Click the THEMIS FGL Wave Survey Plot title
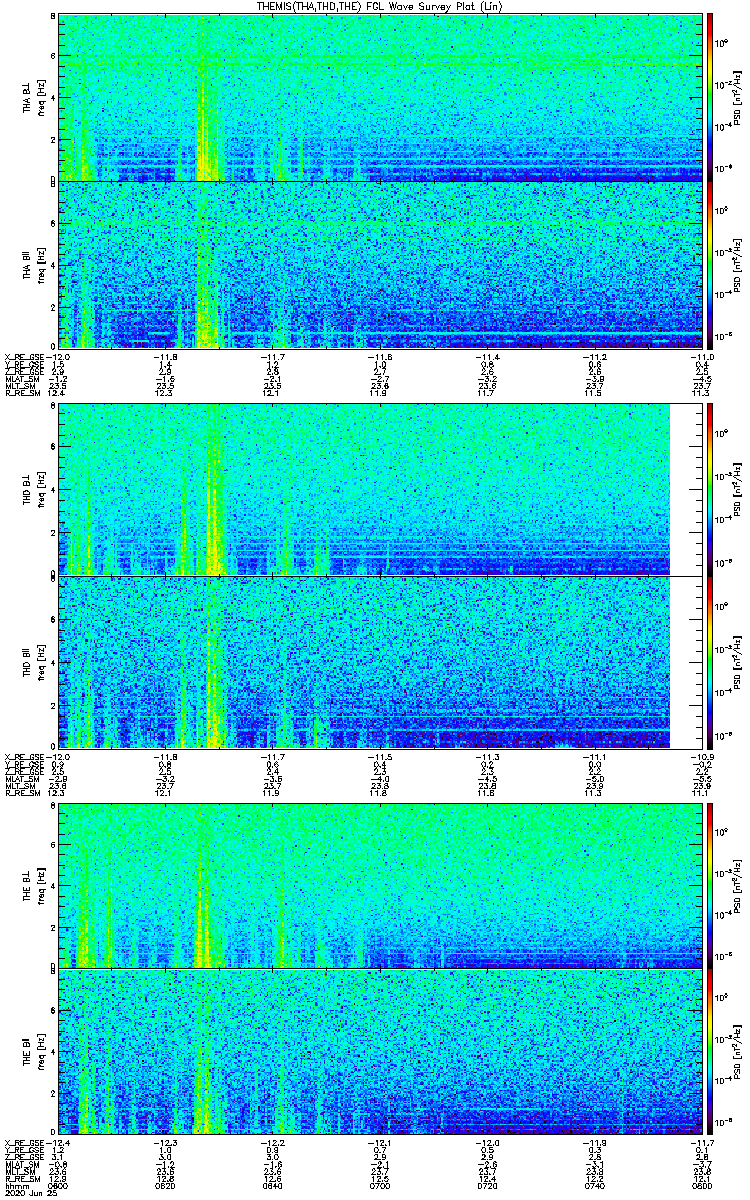The height and width of the screenshot is (1200, 750). tap(381, 7)
